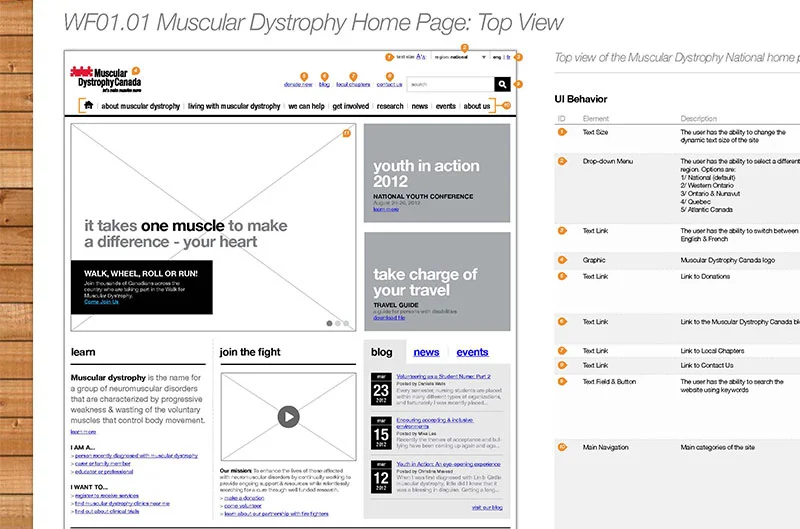Open Volunteering as a Student Nurse post
This screenshot has height=529, width=800.
click(443, 376)
